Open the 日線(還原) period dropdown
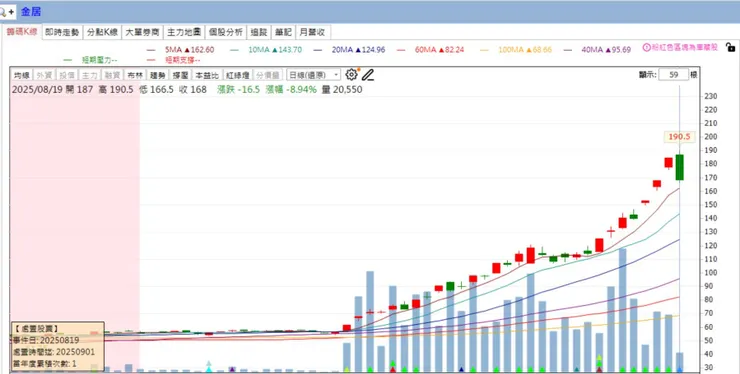This screenshot has height=374, width=740. (313, 75)
